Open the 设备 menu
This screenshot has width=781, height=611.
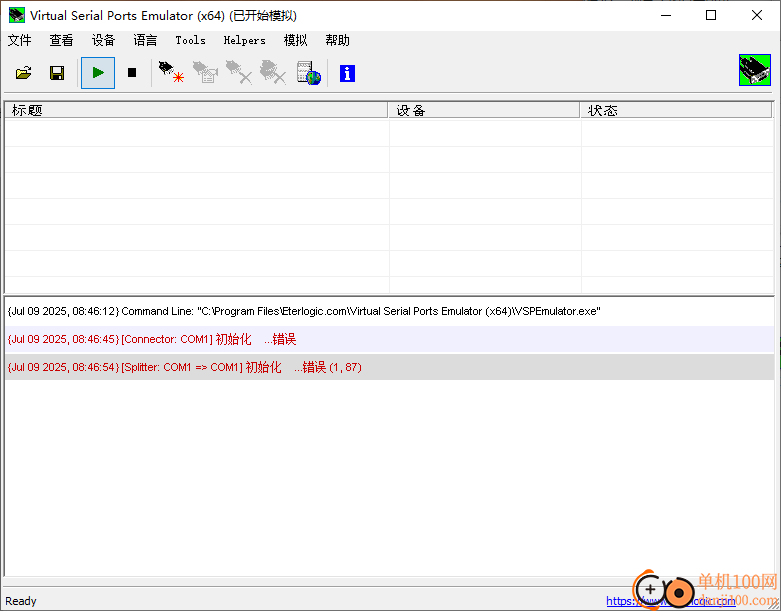103,40
